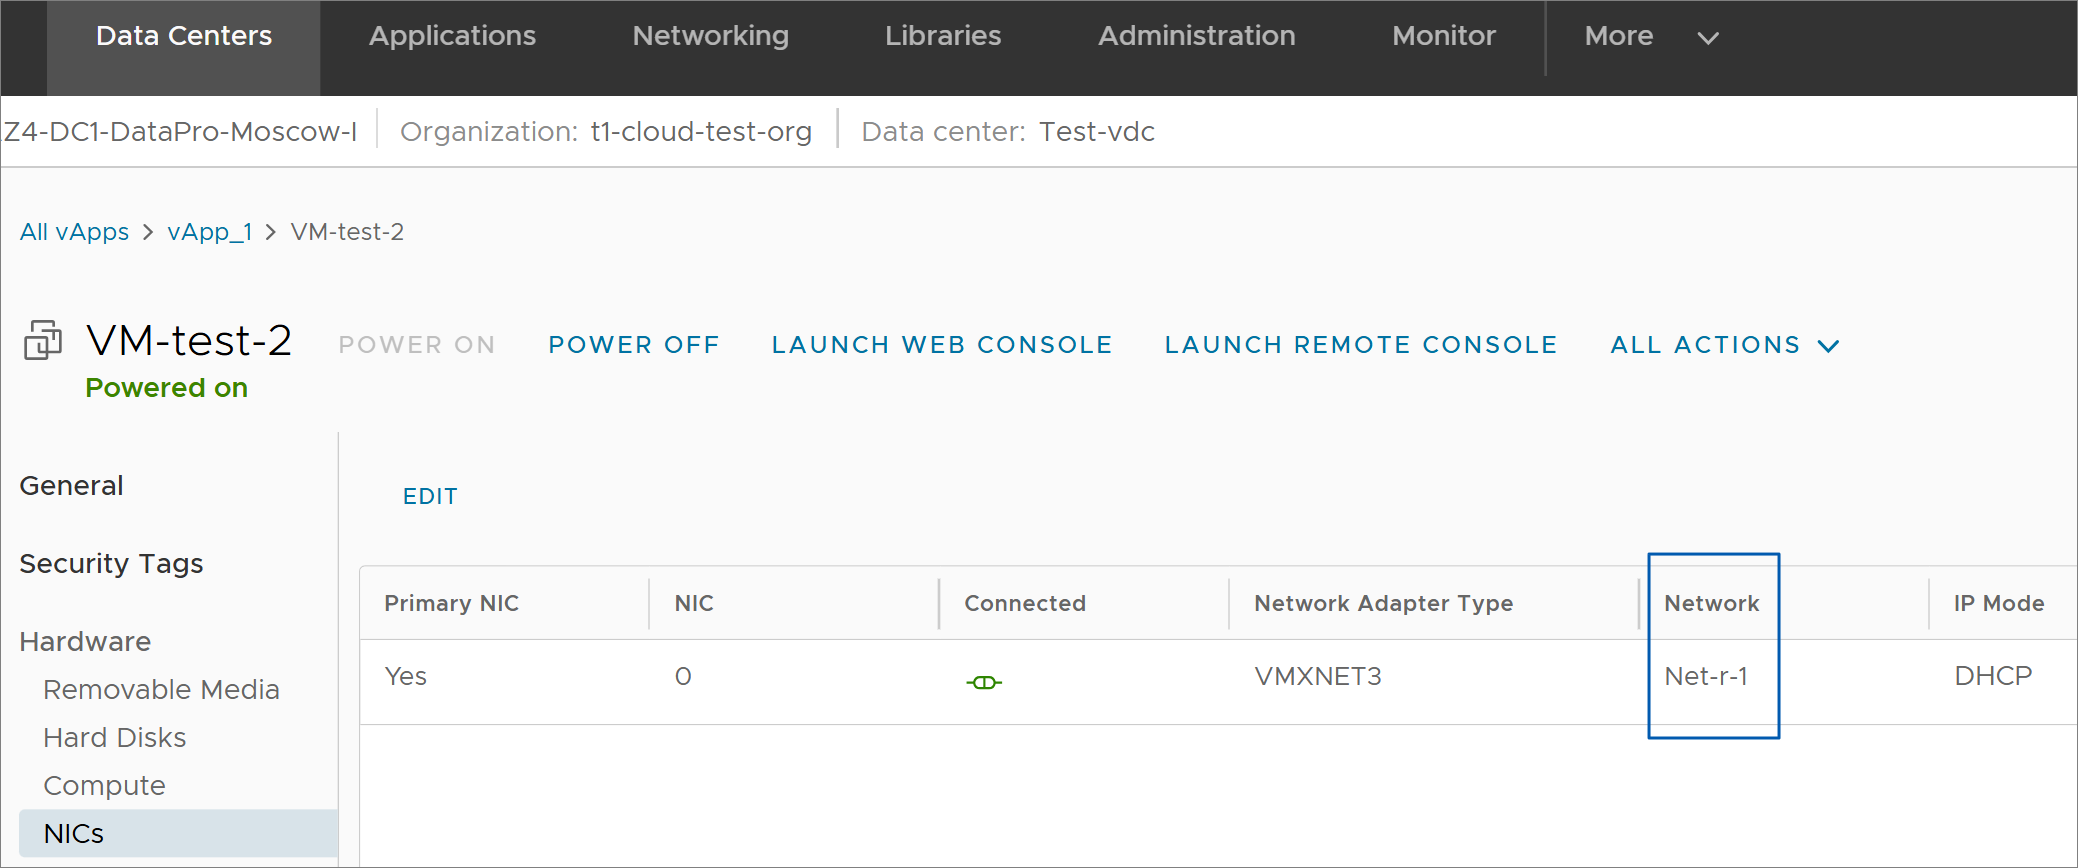Click the Network Adapter Type column header

tap(1384, 603)
